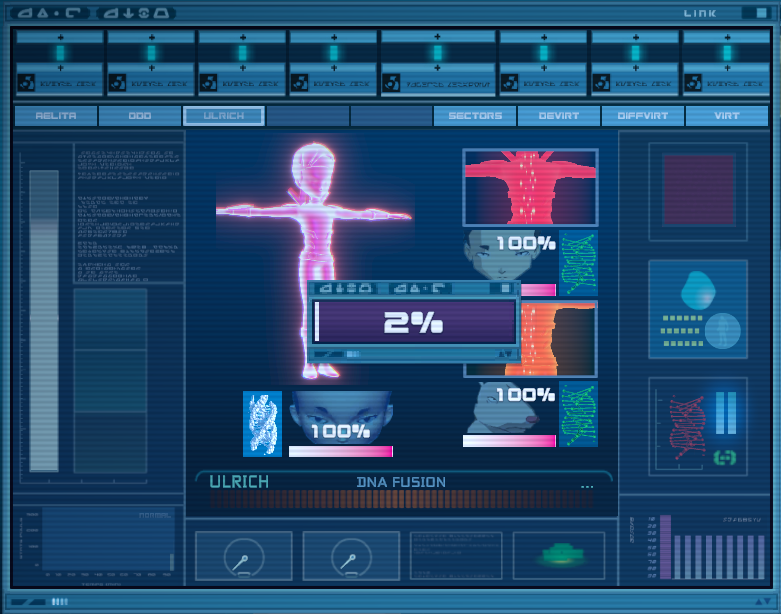Open the green DNA helix next to the dog portrait

pyautogui.click(x=578, y=414)
